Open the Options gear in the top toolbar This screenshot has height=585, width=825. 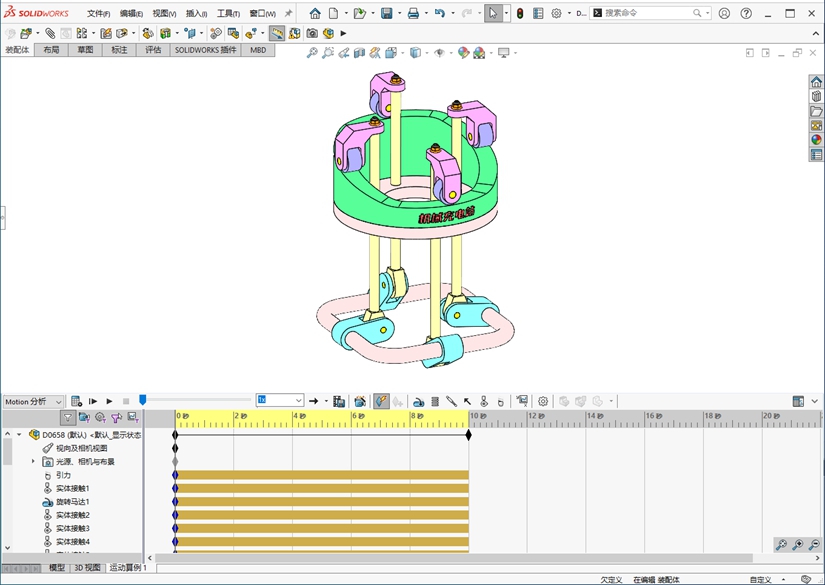coord(557,14)
